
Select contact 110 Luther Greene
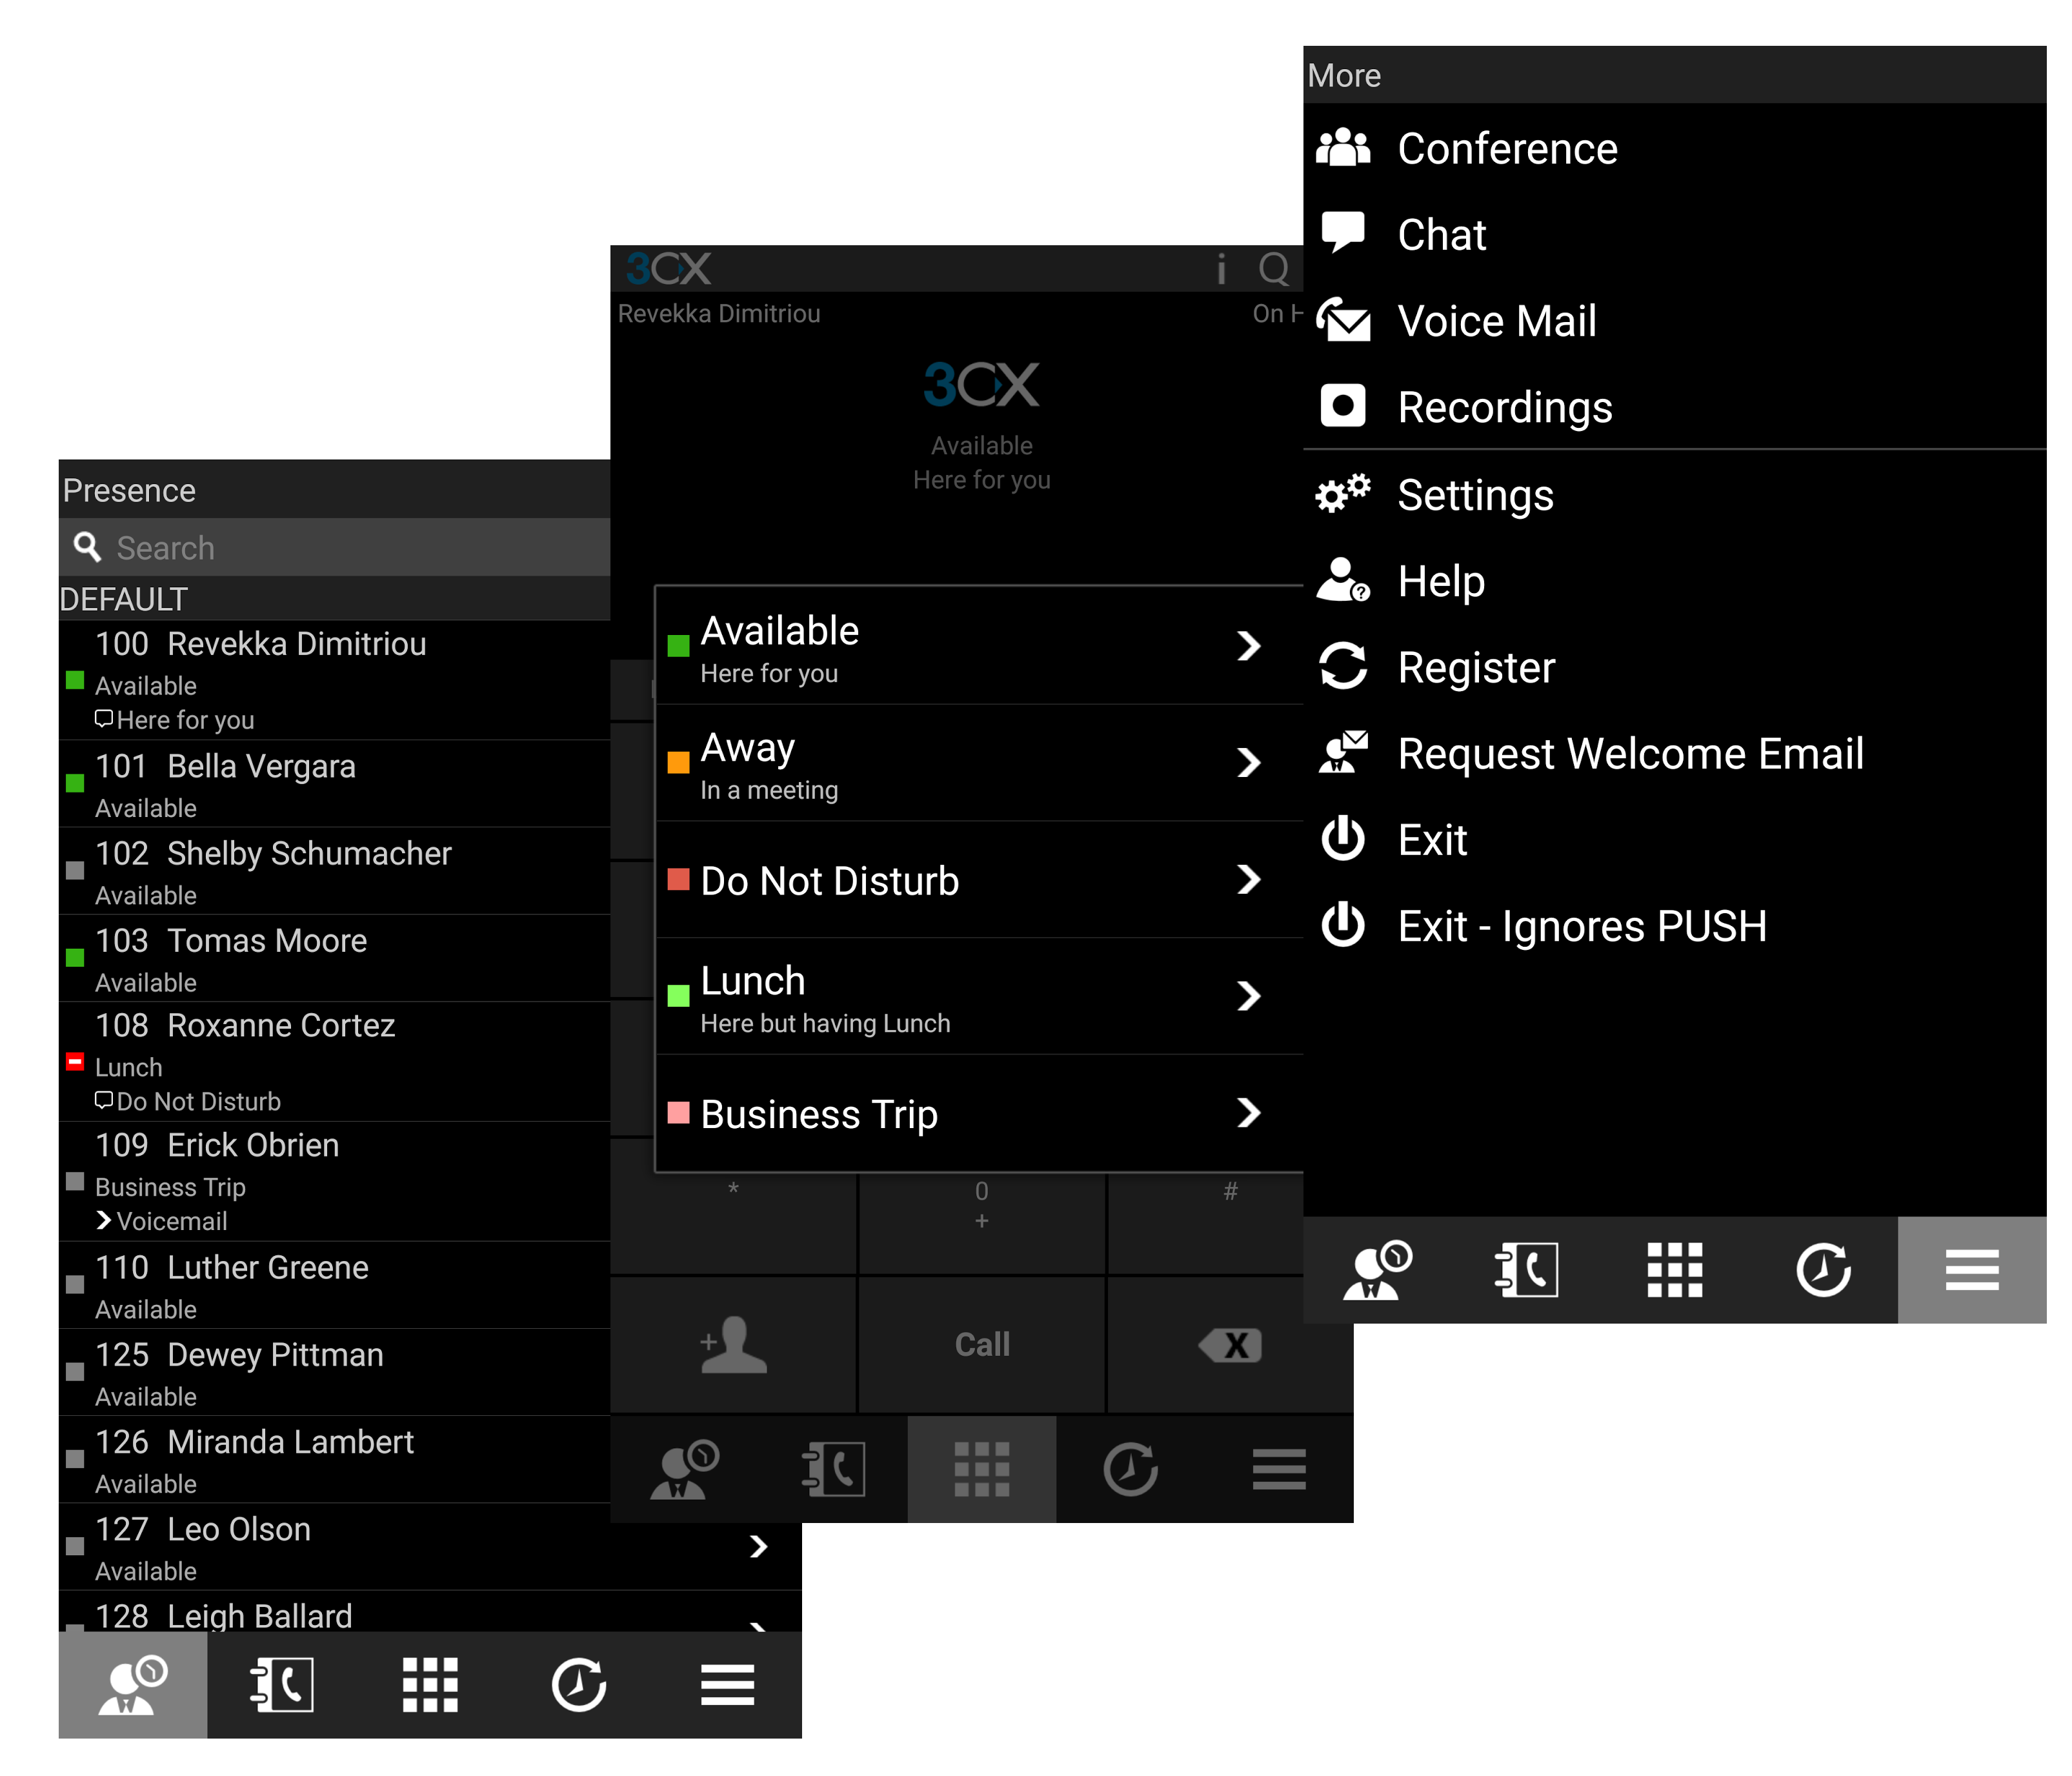[334, 1285]
